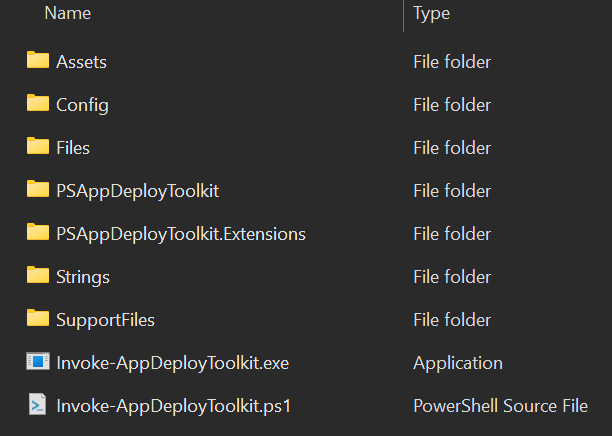The image size is (612, 436).
Task: Select the Strings folder name
Action: click(83, 277)
